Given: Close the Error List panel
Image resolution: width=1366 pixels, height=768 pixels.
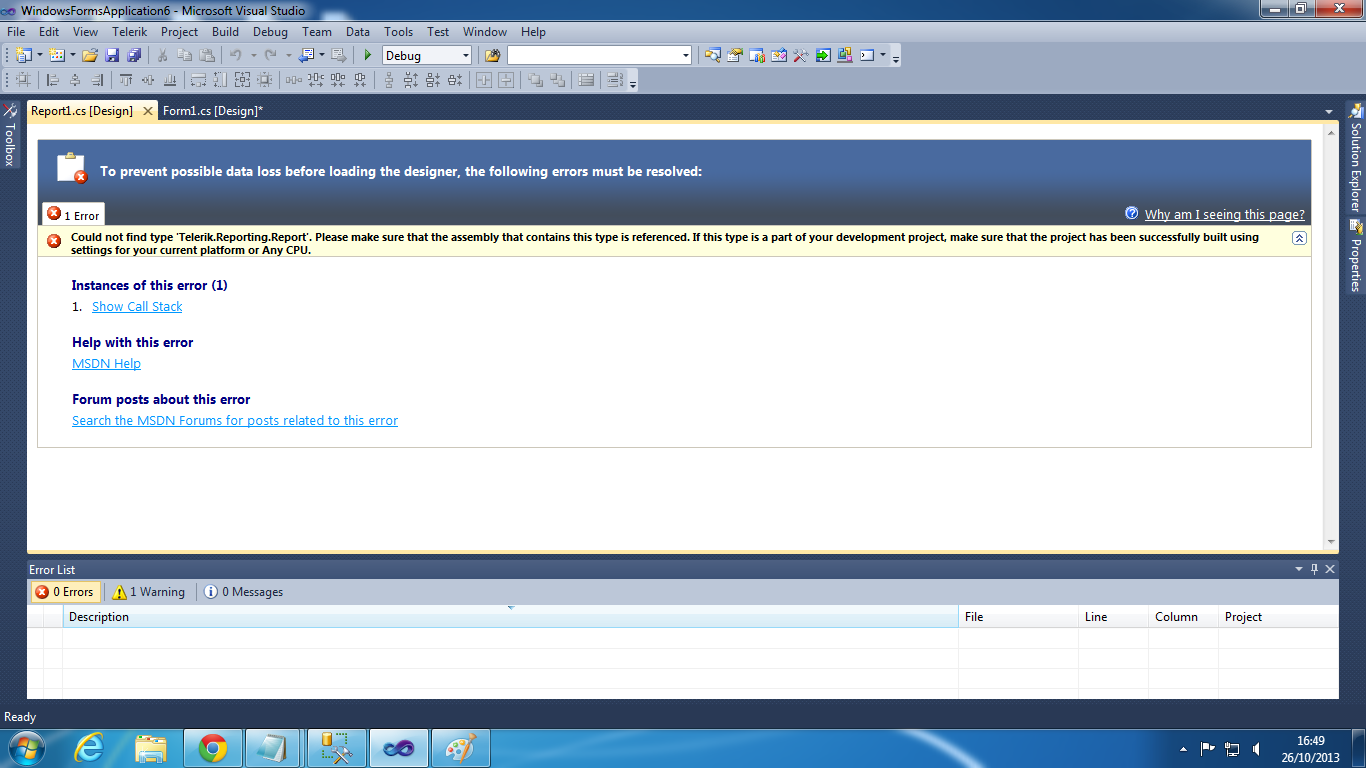Looking at the screenshot, I should [1330, 569].
